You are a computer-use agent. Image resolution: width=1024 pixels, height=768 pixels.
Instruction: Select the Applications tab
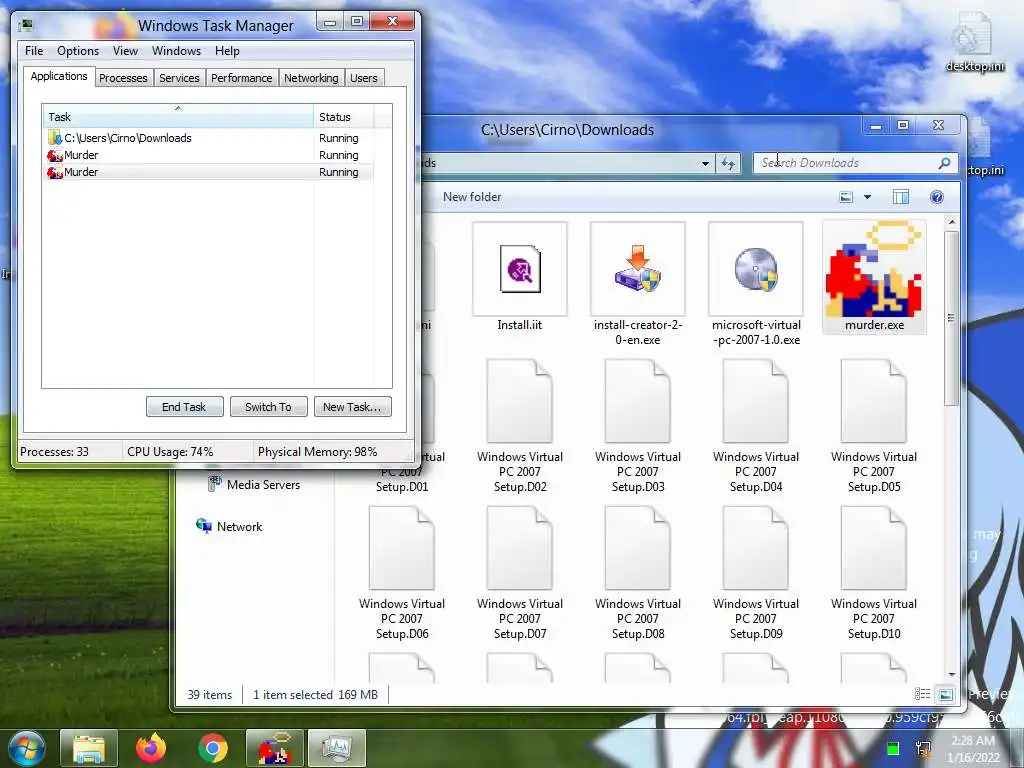[59, 76]
